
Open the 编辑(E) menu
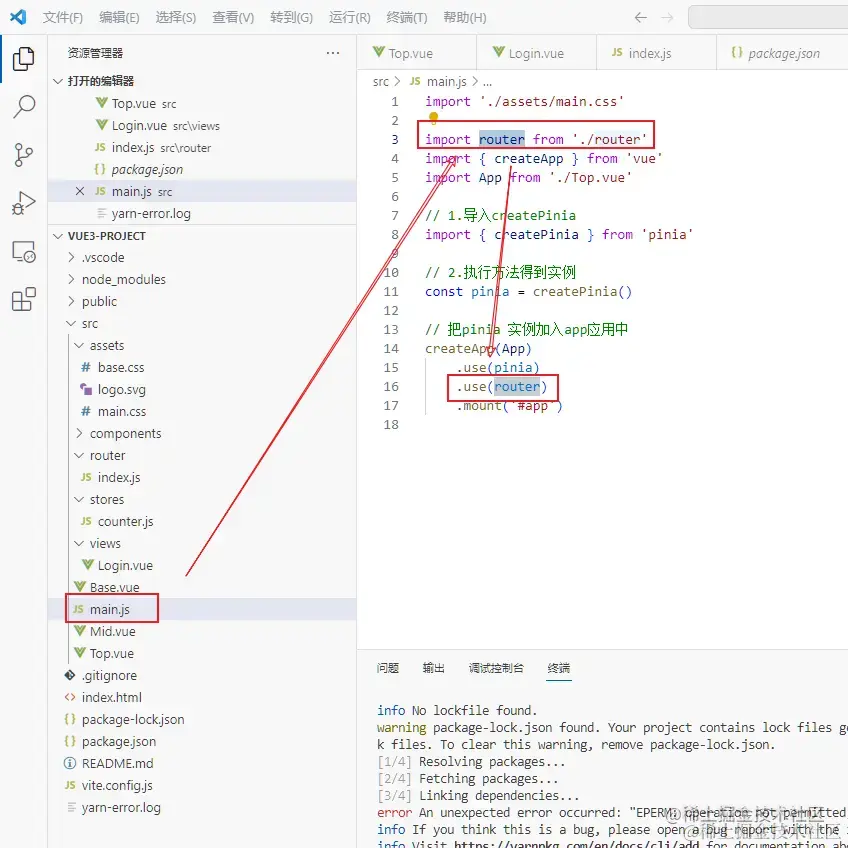point(119,18)
